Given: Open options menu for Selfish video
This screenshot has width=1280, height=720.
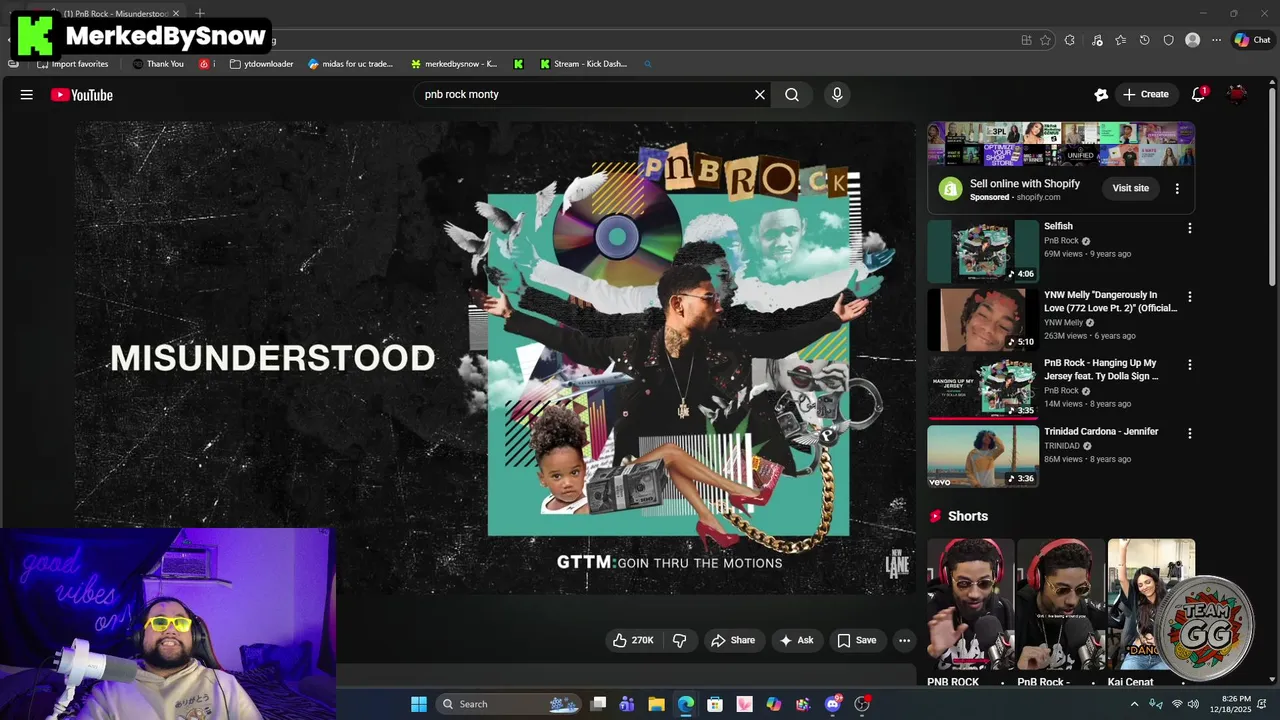Looking at the screenshot, I should tap(1189, 228).
